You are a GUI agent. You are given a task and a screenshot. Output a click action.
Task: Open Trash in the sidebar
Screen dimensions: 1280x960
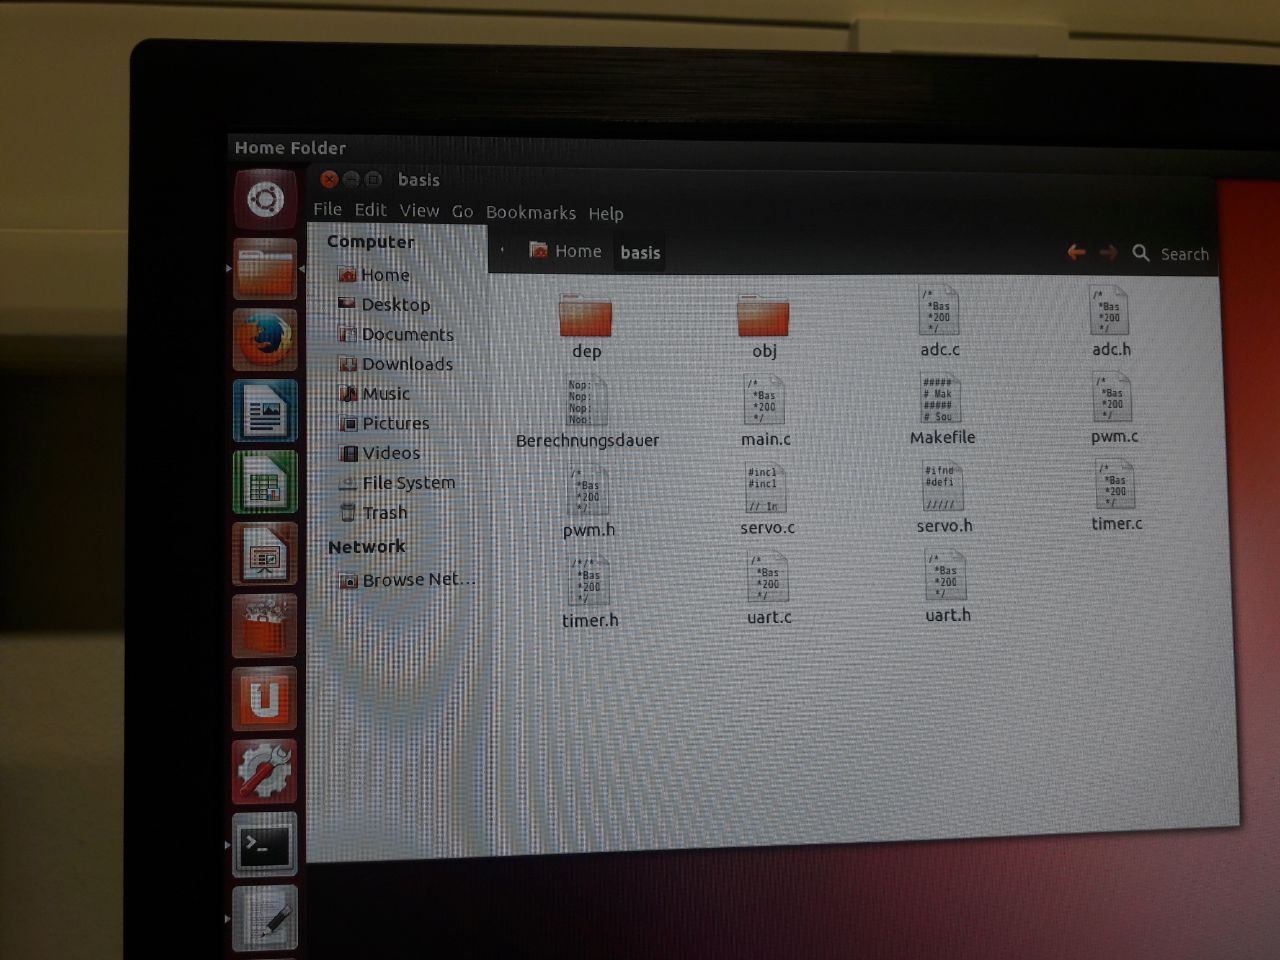click(384, 512)
